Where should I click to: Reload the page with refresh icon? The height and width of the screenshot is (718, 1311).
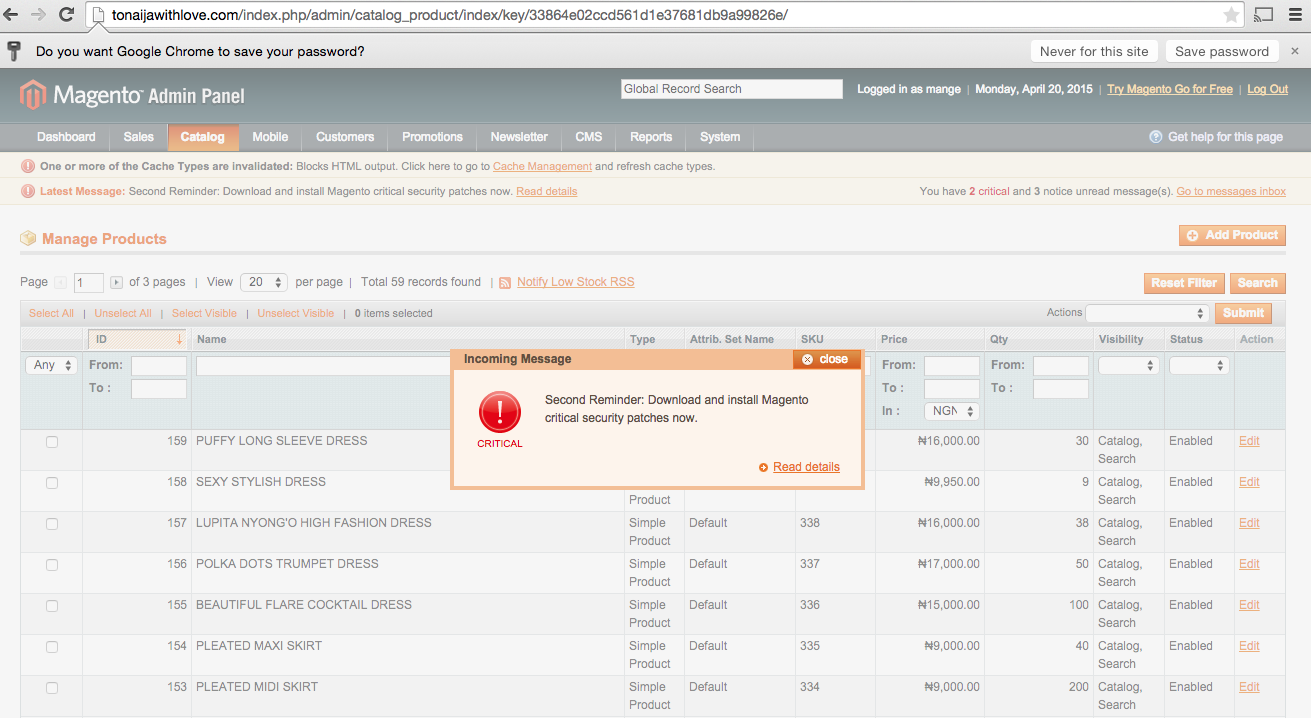(x=67, y=15)
